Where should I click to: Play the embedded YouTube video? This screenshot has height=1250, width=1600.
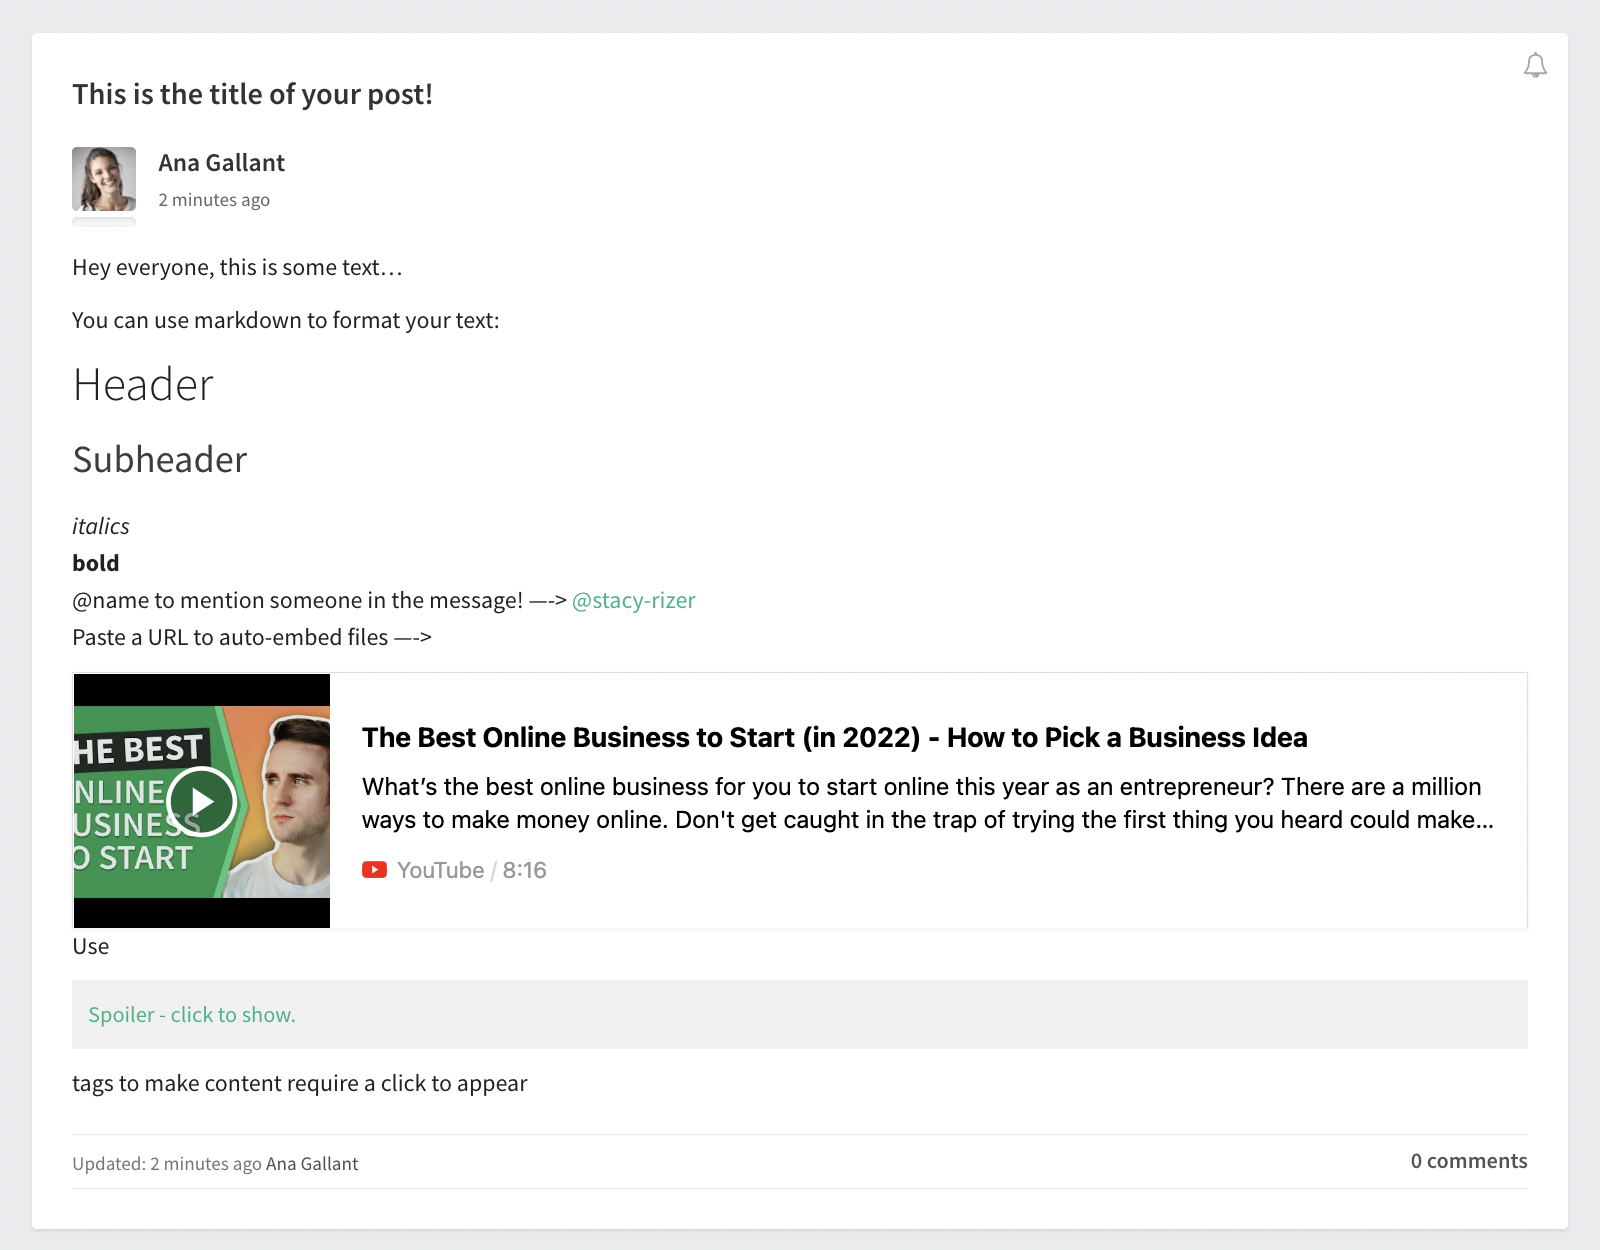click(x=201, y=801)
